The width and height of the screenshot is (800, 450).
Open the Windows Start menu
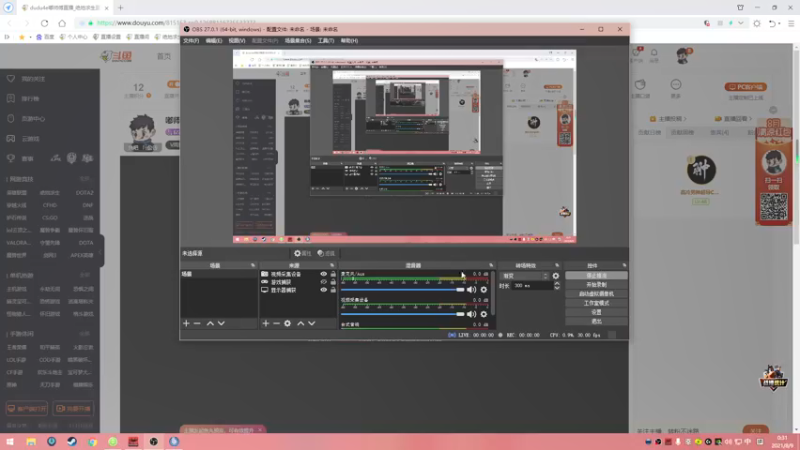[10, 442]
